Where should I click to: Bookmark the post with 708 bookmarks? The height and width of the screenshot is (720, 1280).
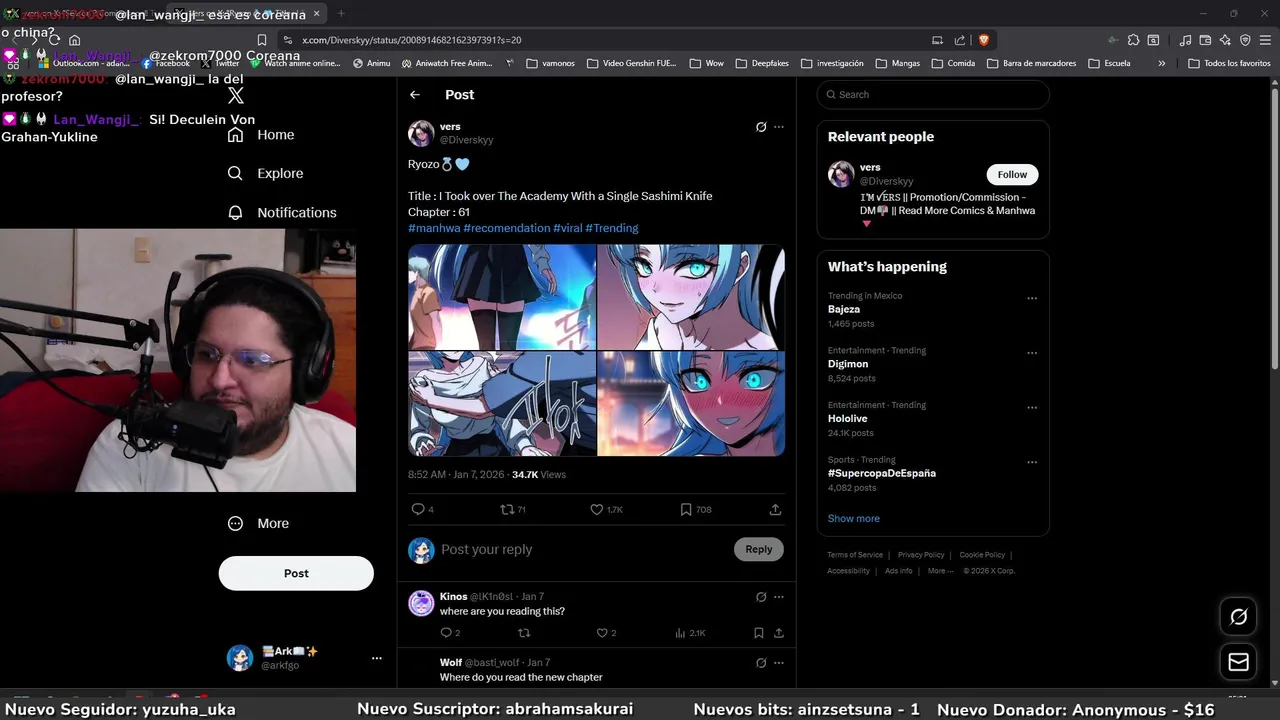pyautogui.click(x=686, y=509)
